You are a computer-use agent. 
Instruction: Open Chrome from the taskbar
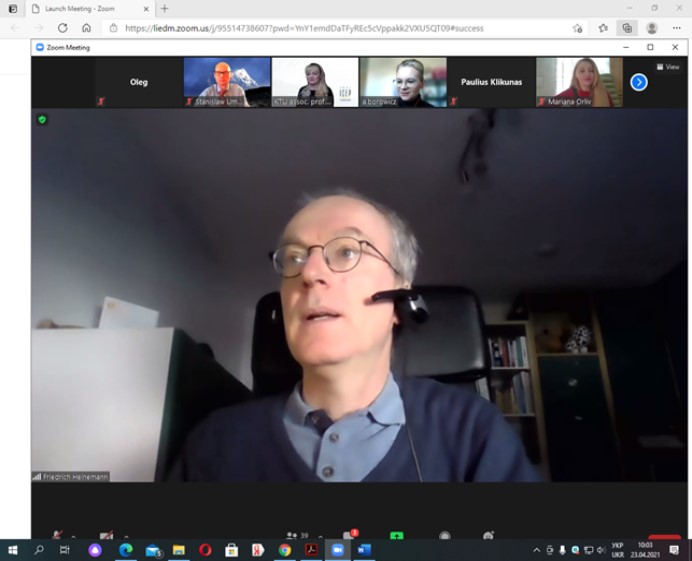click(285, 550)
